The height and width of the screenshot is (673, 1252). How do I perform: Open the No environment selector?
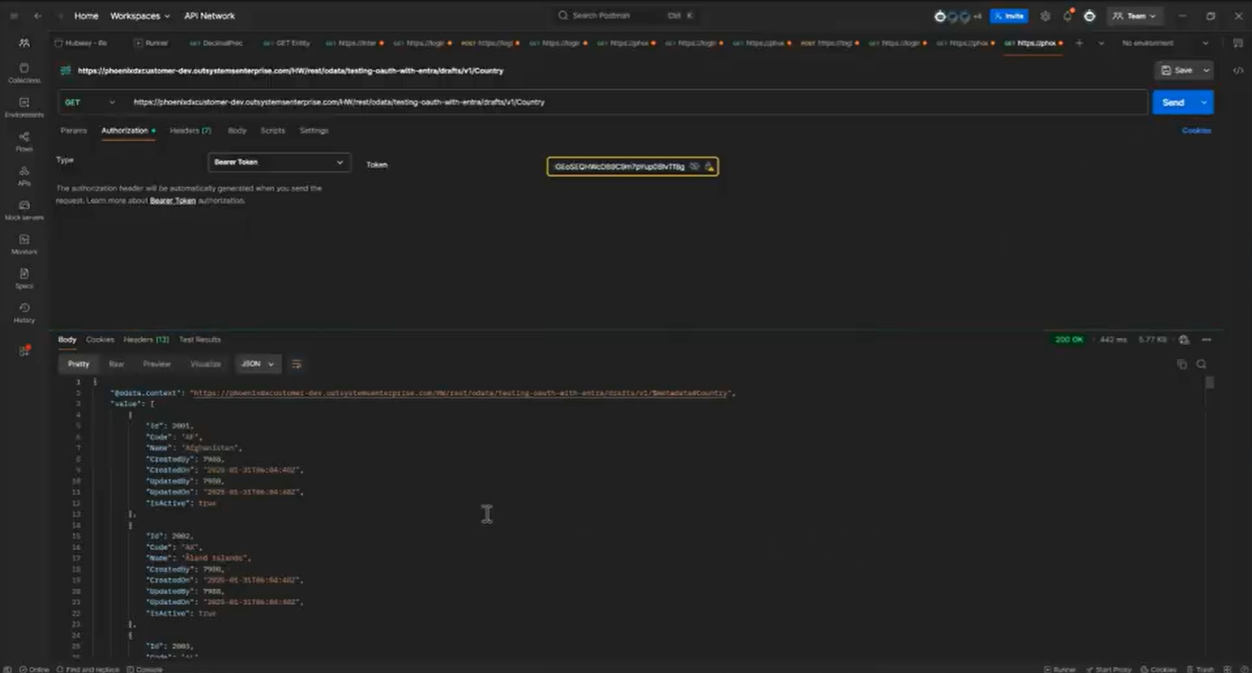point(1164,43)
